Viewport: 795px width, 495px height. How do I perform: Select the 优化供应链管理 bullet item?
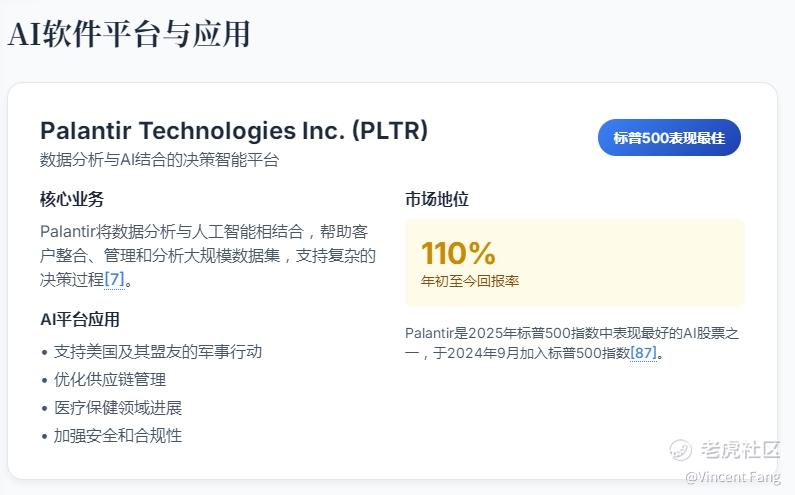110,380
